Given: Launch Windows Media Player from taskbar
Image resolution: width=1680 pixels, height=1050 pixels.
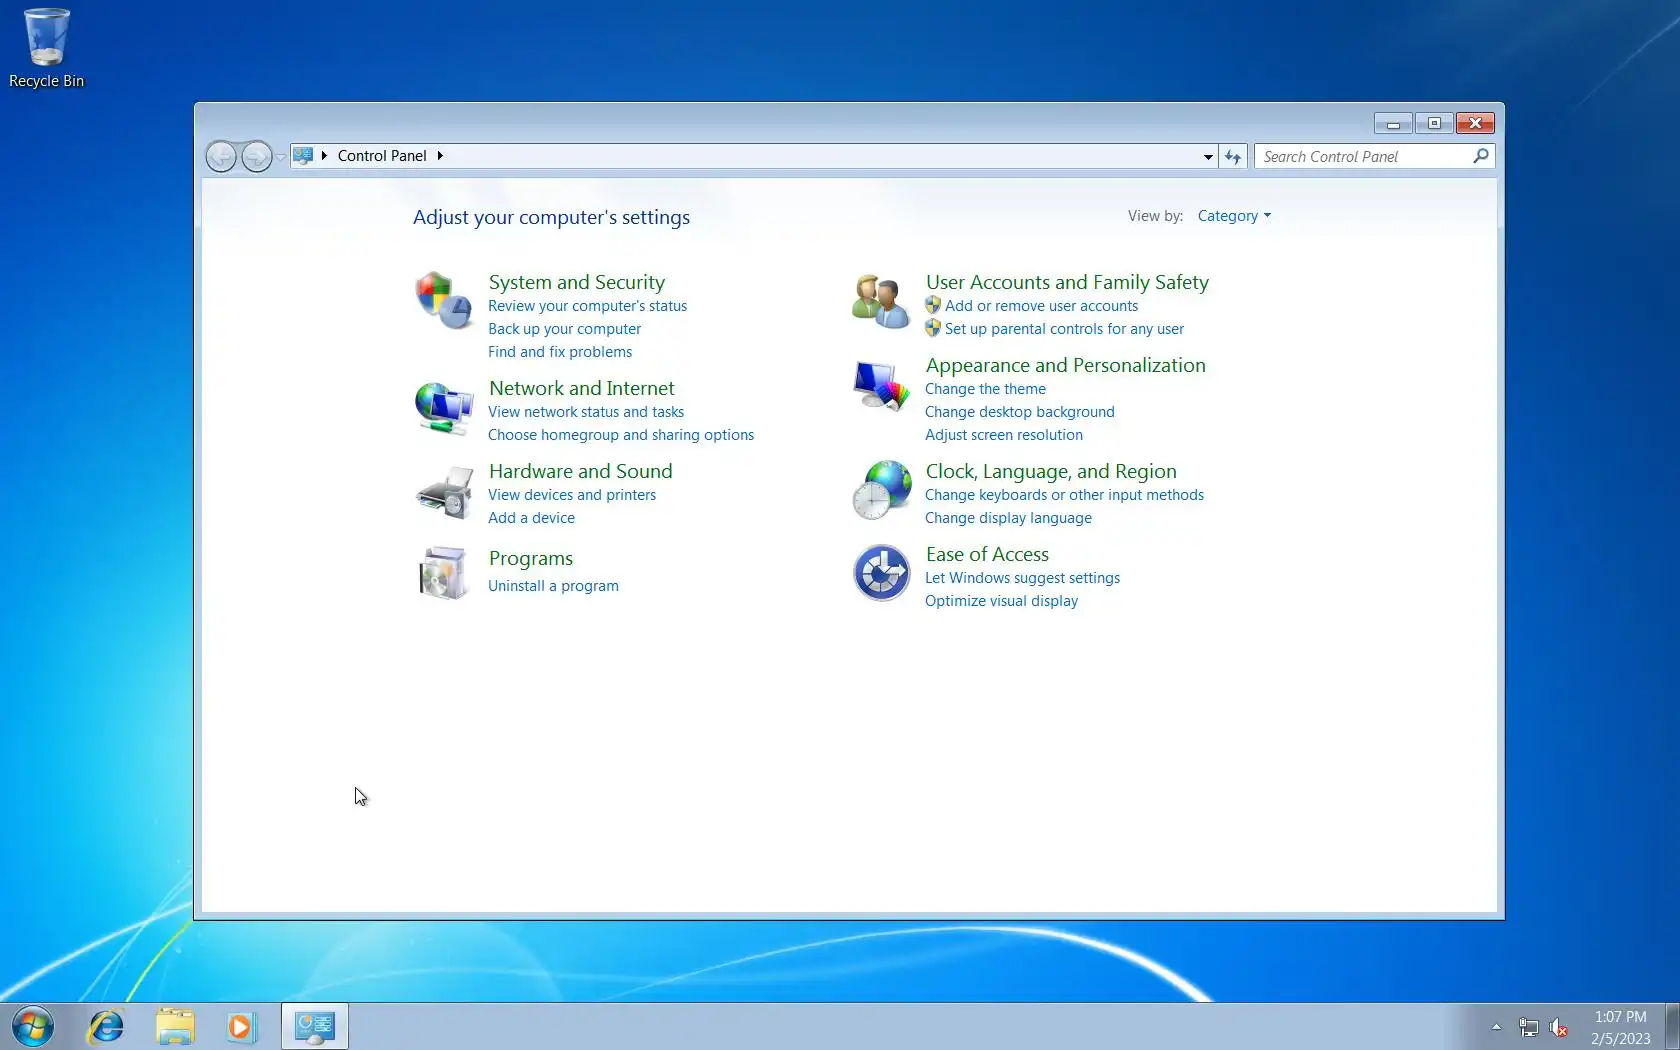Looking at the screenshot, I should [241, 1027].
